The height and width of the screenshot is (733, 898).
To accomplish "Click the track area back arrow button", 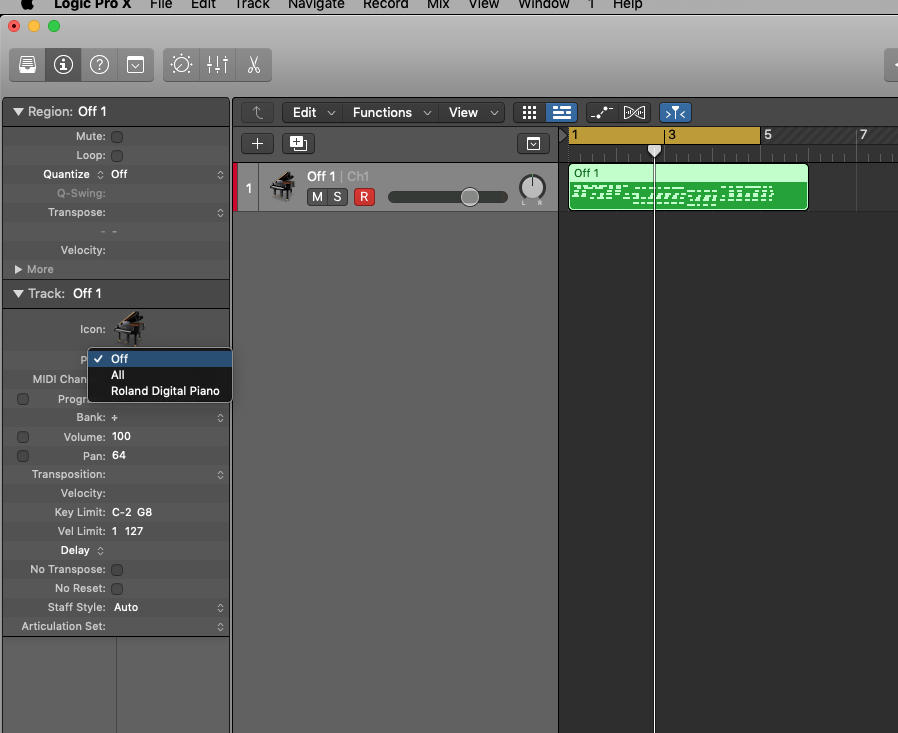I will pos(258,113).
